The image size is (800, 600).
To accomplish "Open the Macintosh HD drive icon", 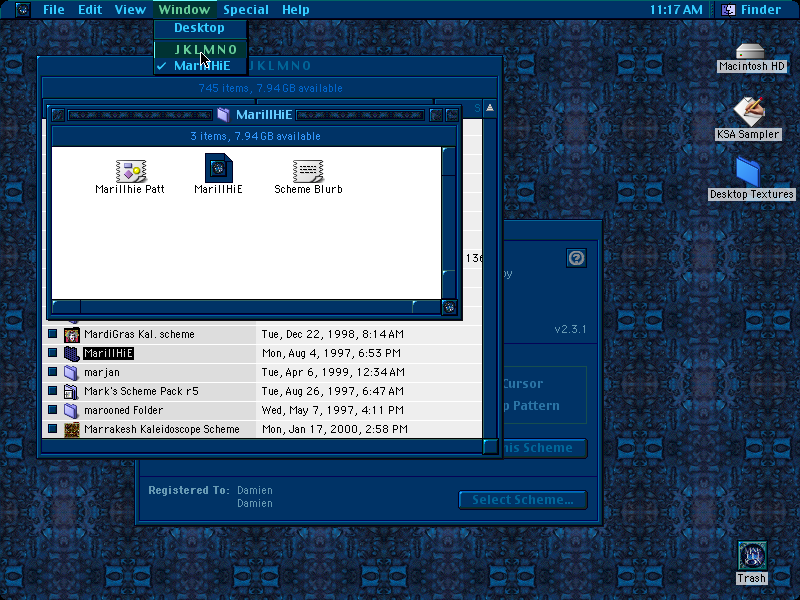I will coord(750,52).
